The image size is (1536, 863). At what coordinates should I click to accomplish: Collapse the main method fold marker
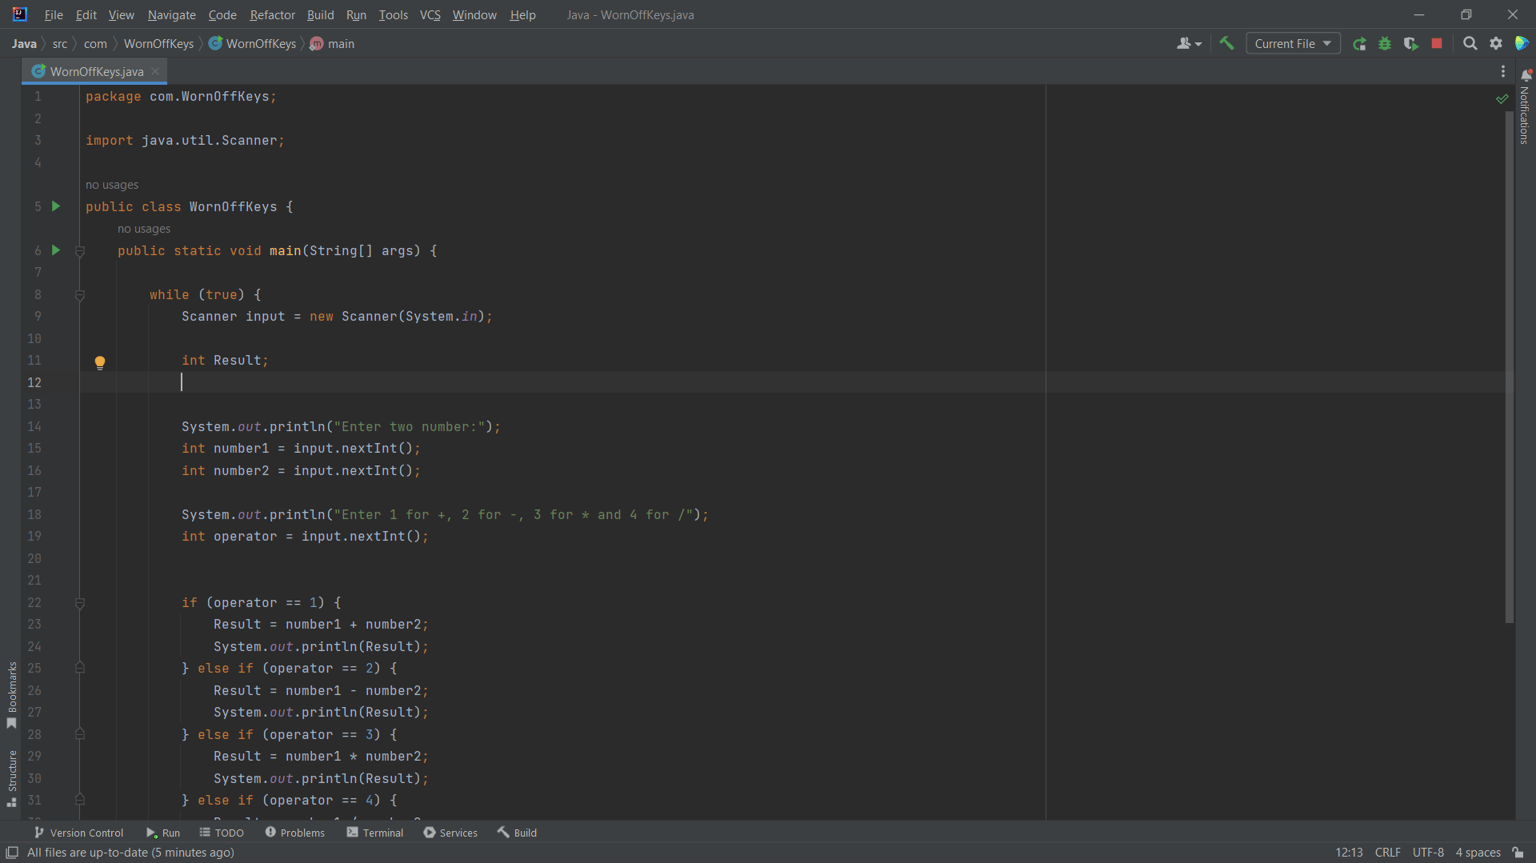point(80,251)
